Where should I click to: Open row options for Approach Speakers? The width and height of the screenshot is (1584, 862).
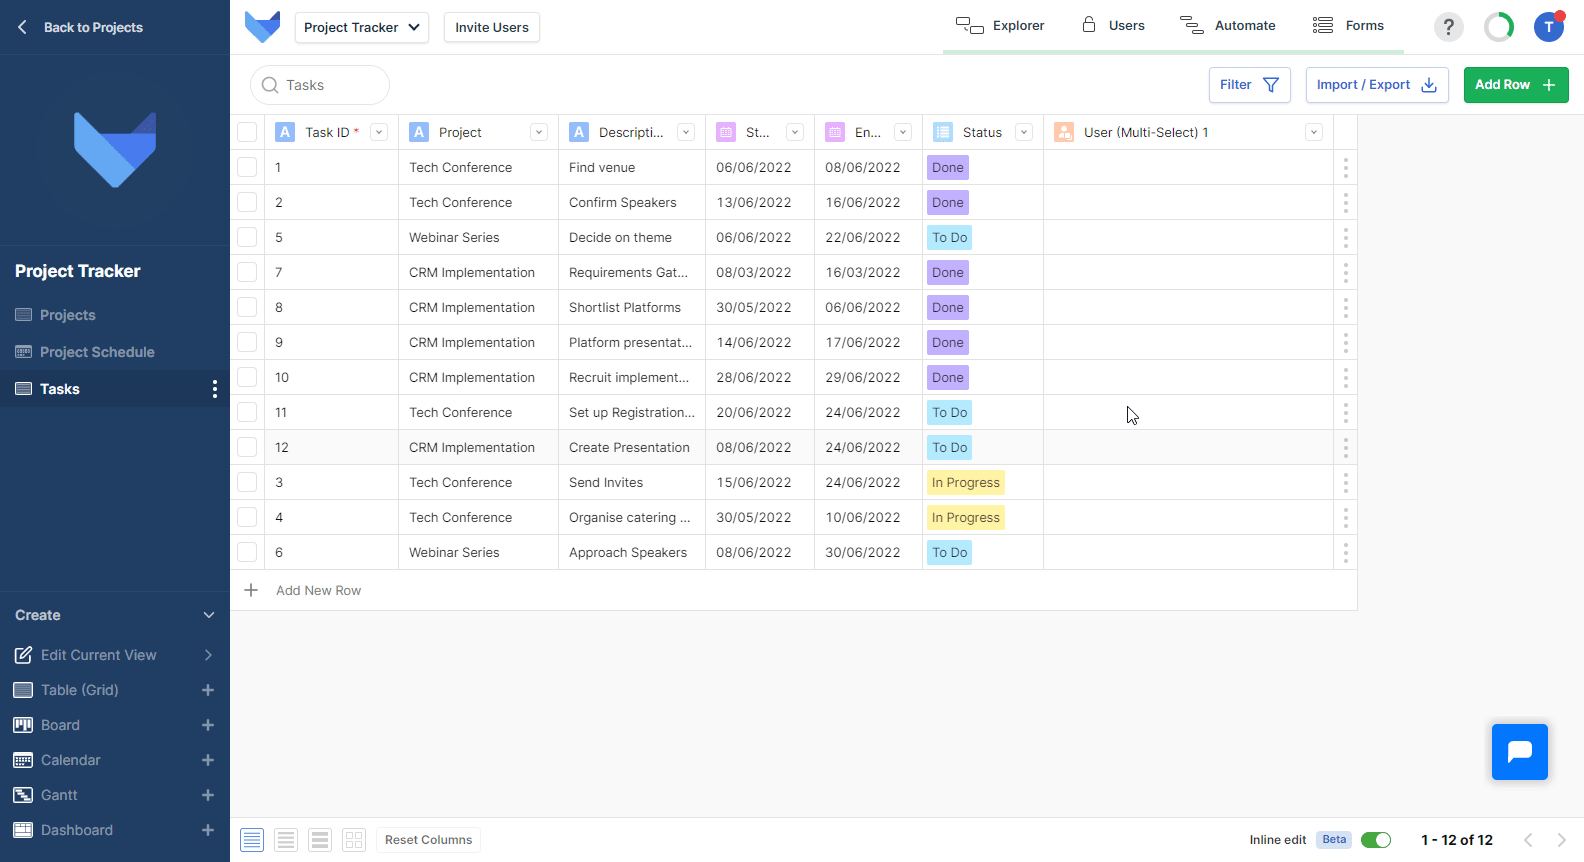click(1346, 552)
